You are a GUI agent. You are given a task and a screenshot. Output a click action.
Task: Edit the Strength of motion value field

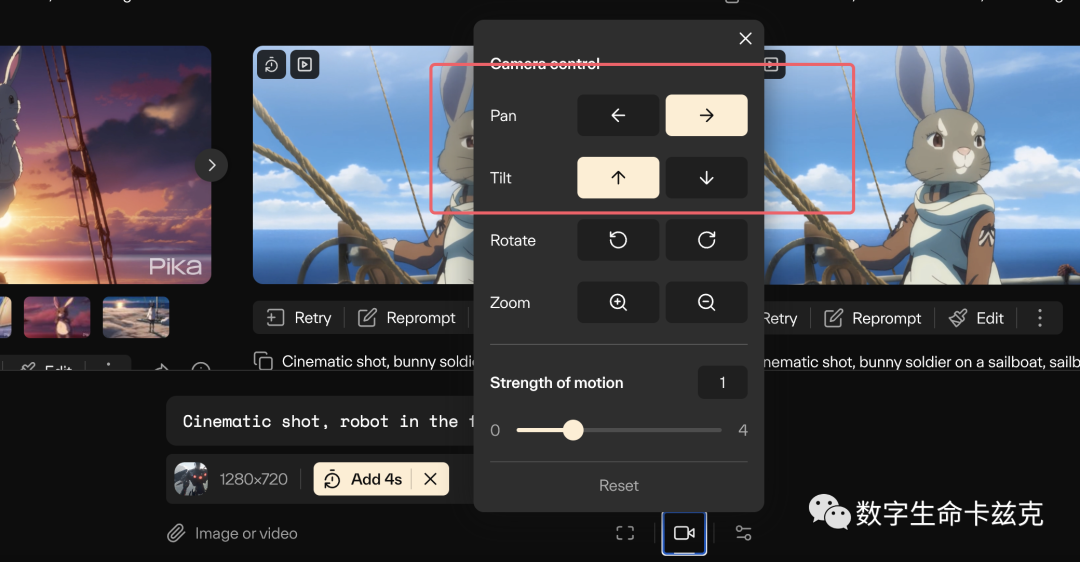point(723,382)
